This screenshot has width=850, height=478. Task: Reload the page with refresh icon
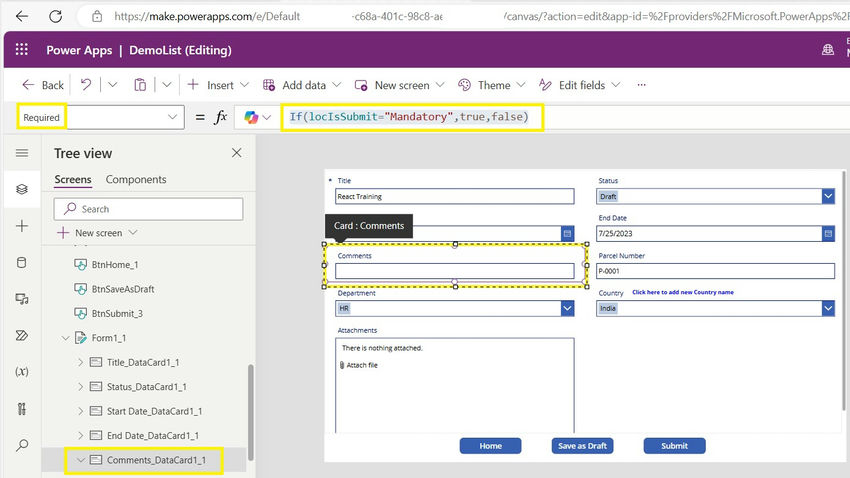(55, 16)
